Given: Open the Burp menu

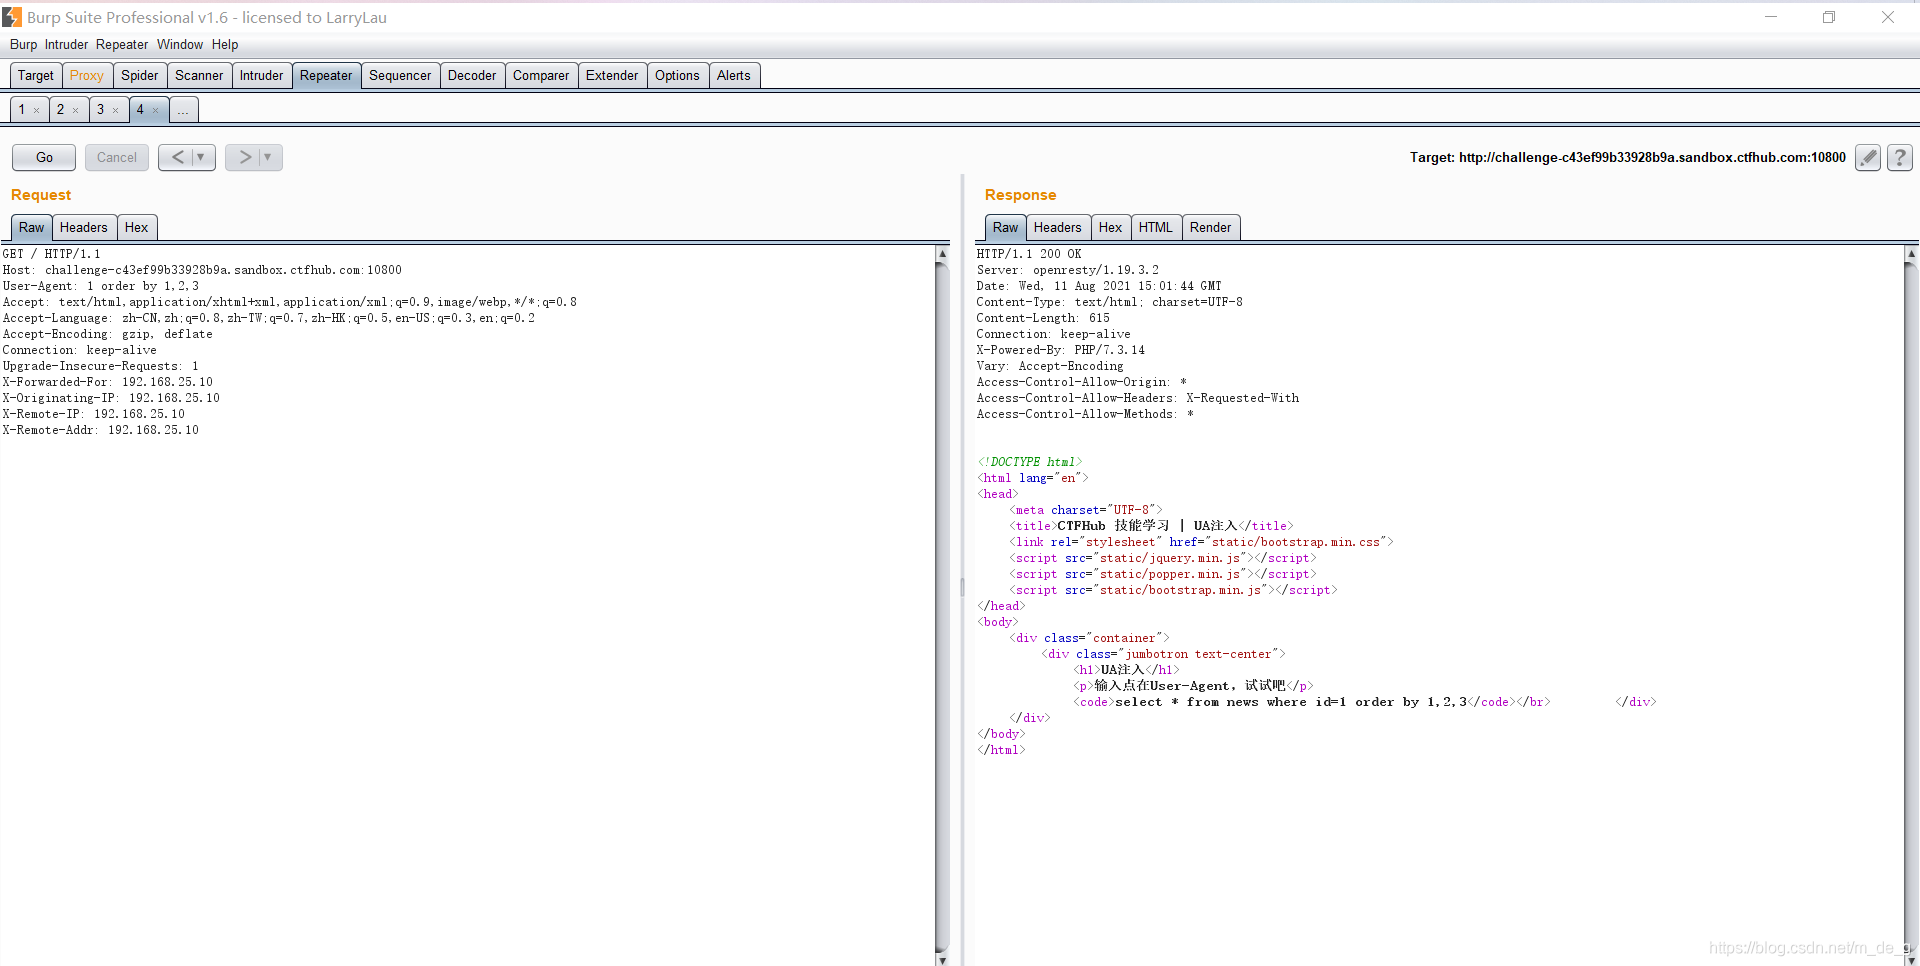Looking at the screenshot, I should coord(23,44).
